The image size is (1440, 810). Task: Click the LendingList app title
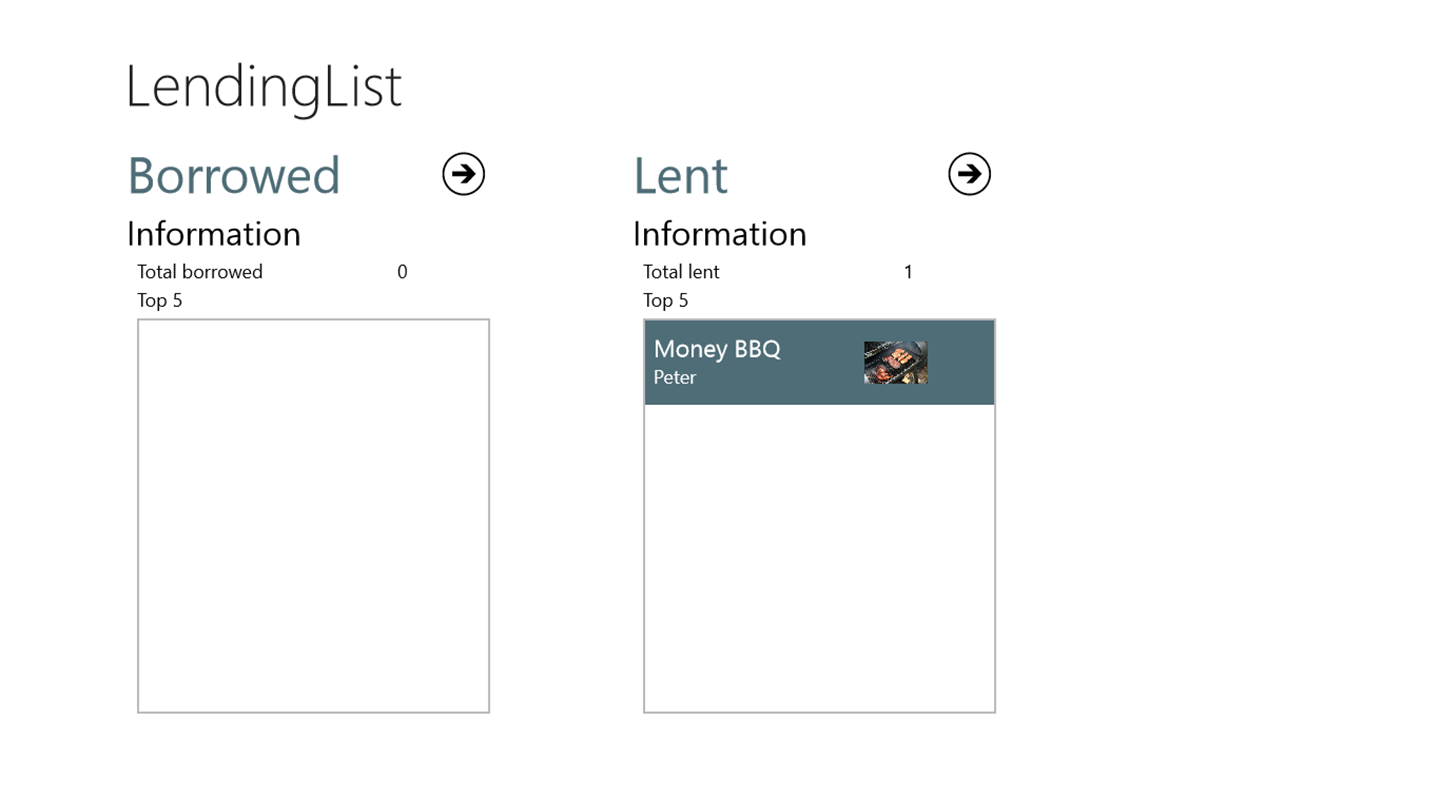coord(264,87)
